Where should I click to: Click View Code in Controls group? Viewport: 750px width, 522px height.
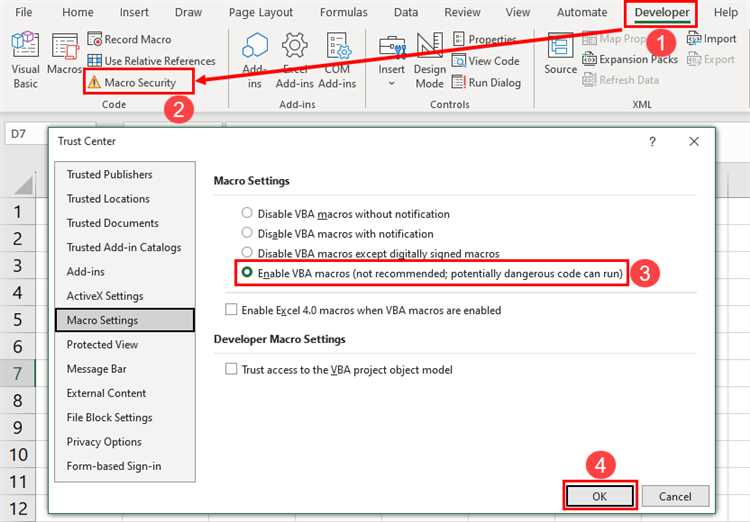[x=486, y=61]
